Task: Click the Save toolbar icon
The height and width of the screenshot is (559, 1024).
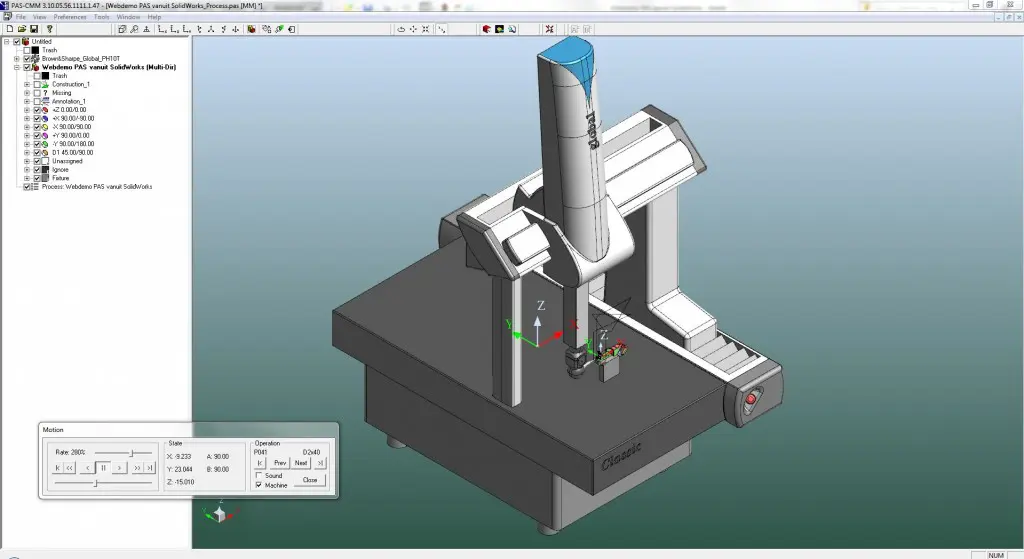Action: coord(34,29)
